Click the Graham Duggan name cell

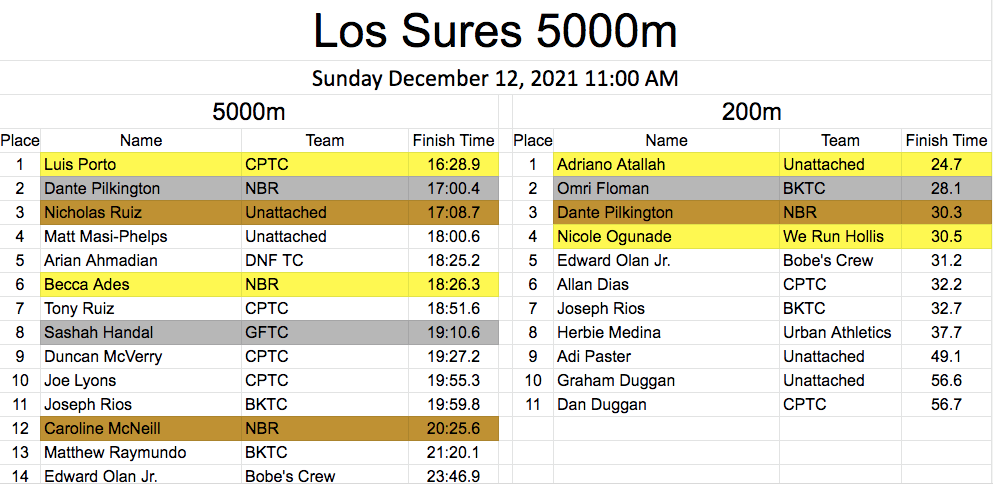pos(666,380)
